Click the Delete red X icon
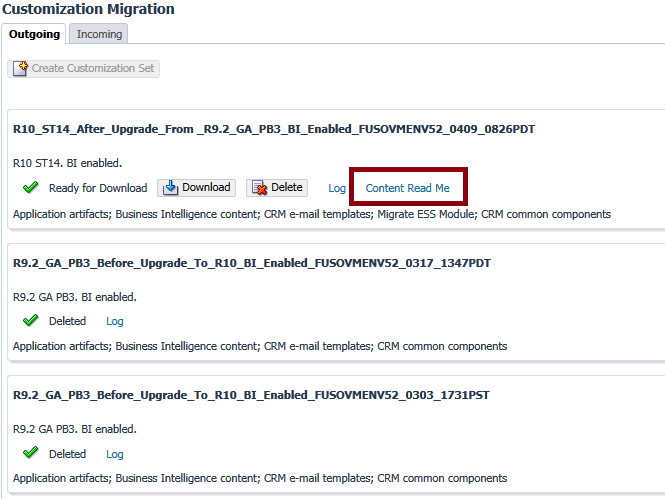Screen dimensions: 665x499 259,188
